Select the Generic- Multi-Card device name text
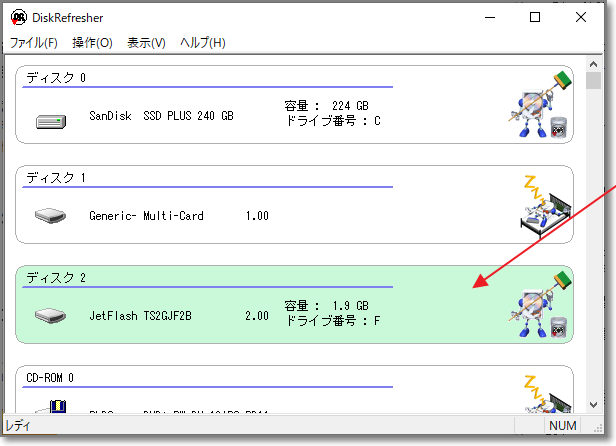 (x=148, y=215)
